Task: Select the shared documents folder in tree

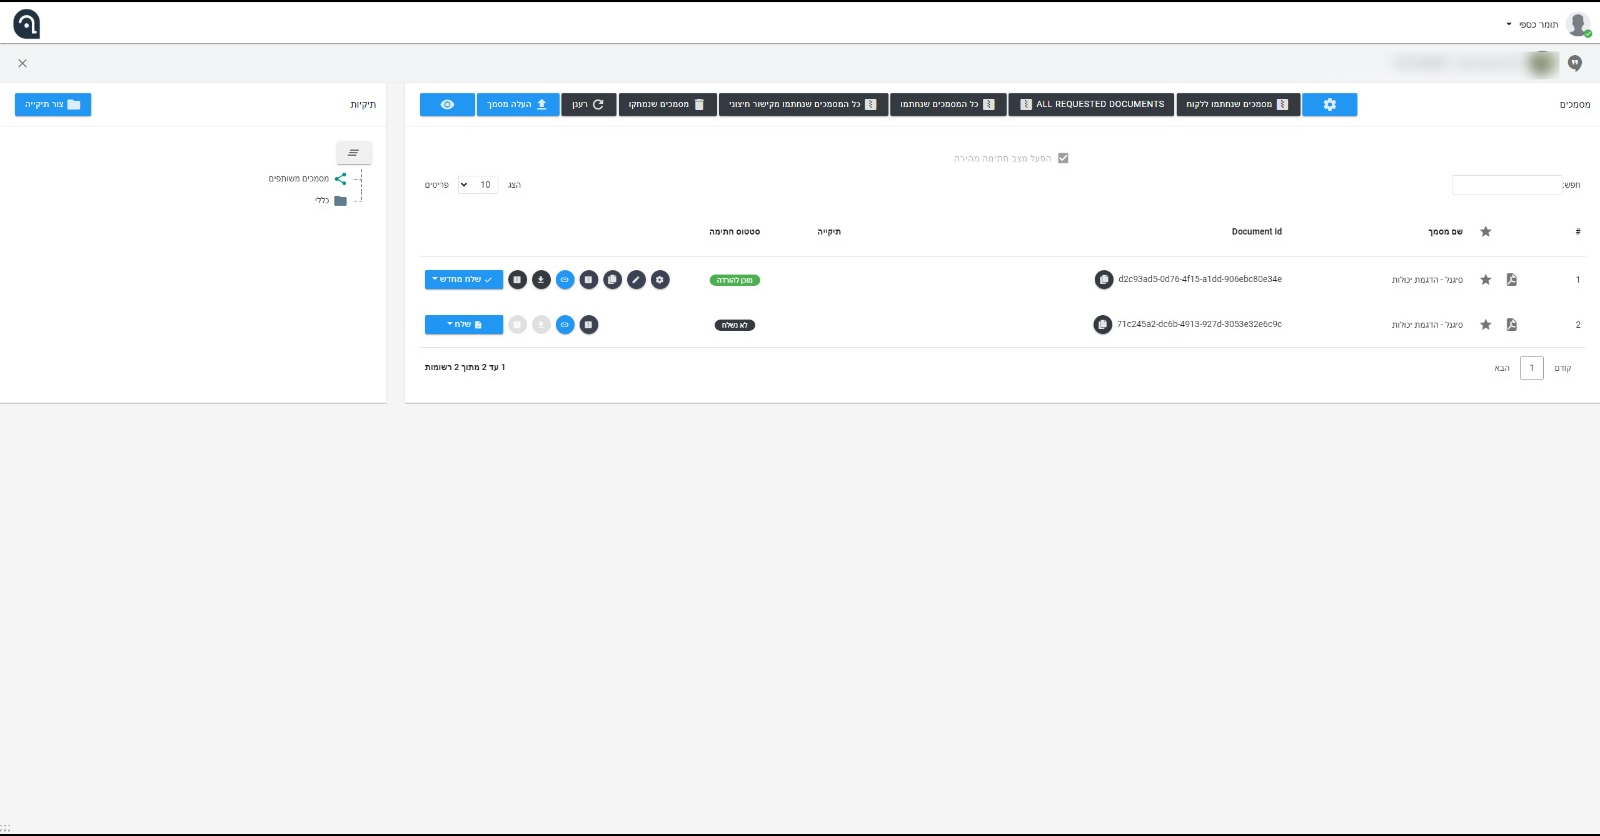Action: coord(300,179)
